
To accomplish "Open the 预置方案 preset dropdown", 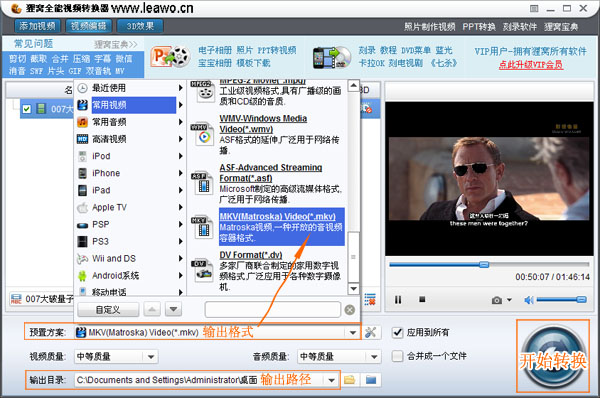I will 352,333.
